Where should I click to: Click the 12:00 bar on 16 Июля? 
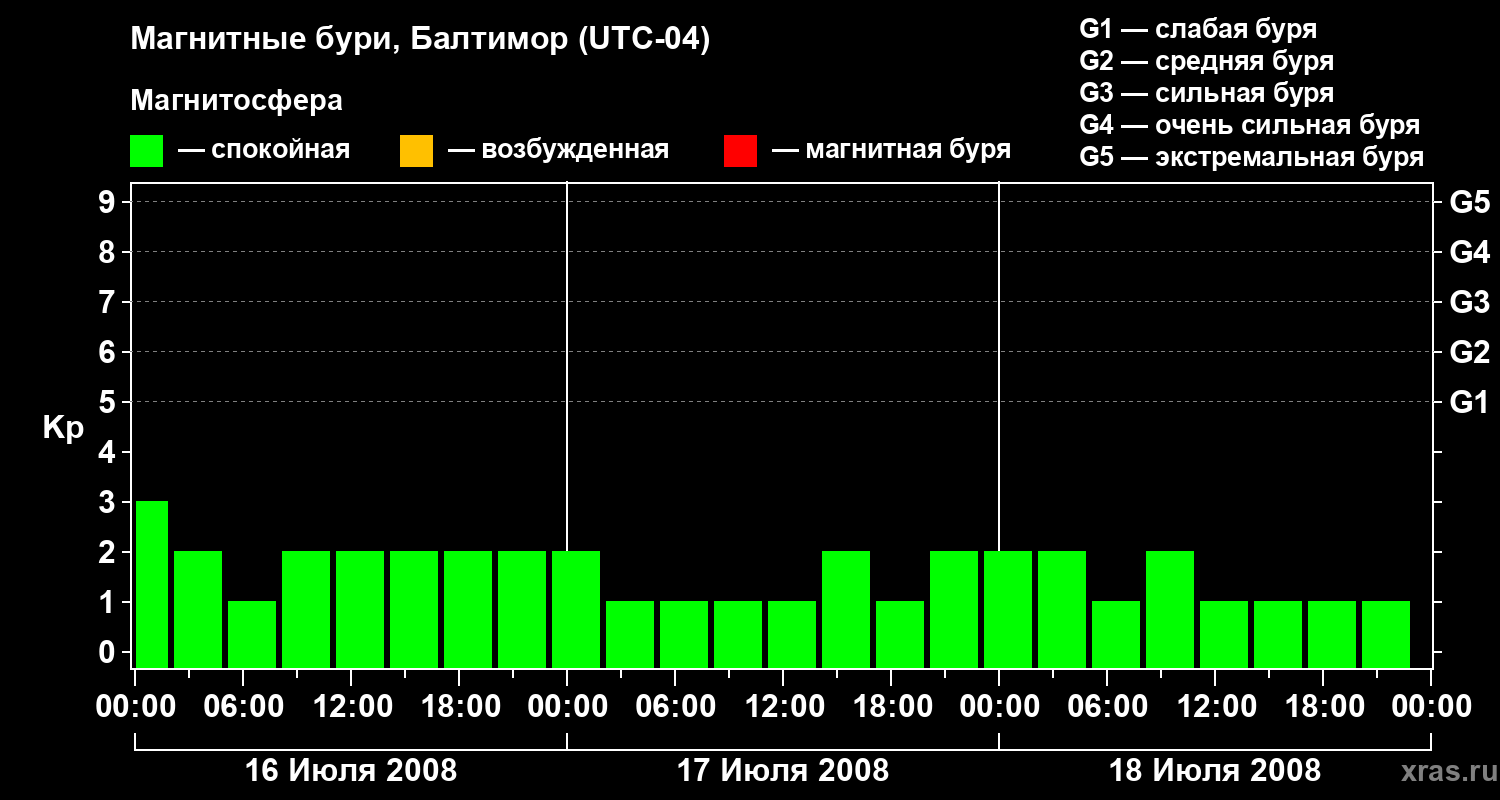click(360, 609)
